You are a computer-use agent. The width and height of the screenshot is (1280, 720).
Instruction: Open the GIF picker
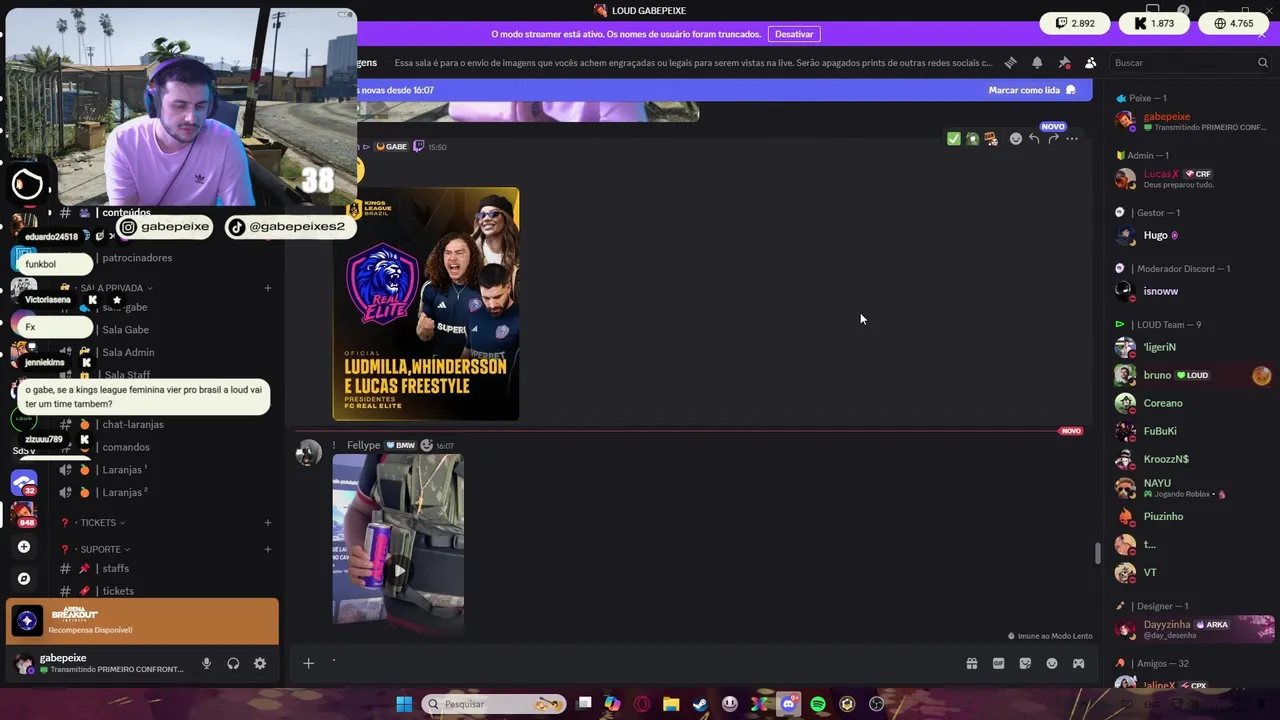[x=998, y=663]
